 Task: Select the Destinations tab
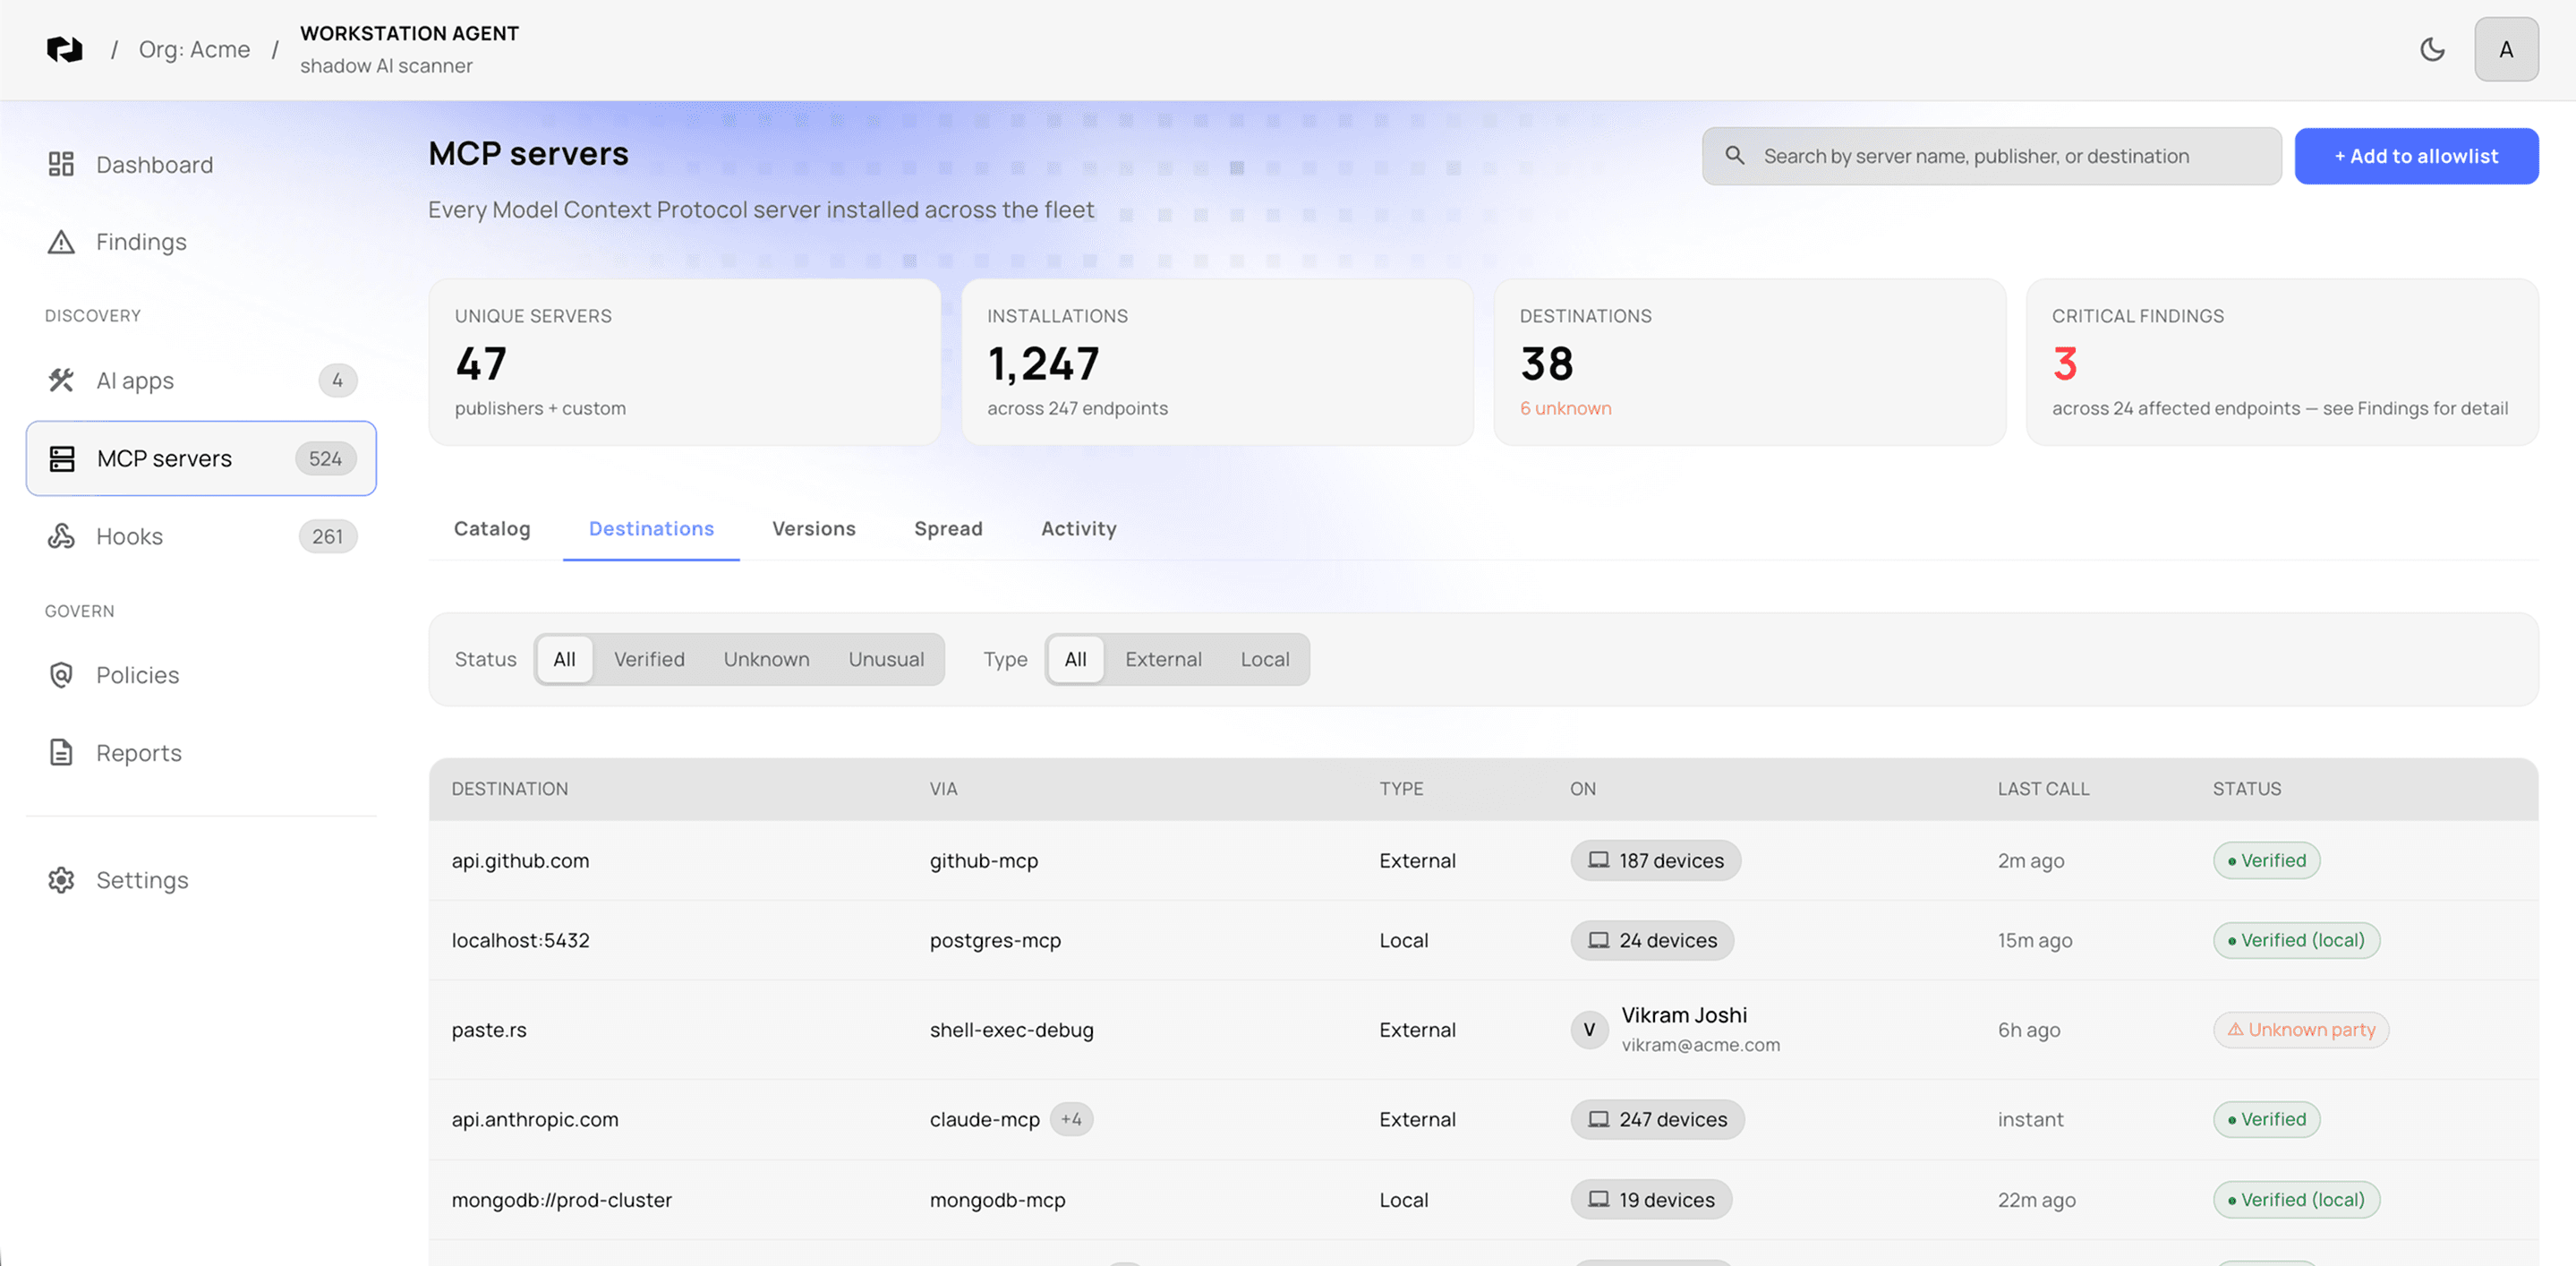click(x=651, y=528)
